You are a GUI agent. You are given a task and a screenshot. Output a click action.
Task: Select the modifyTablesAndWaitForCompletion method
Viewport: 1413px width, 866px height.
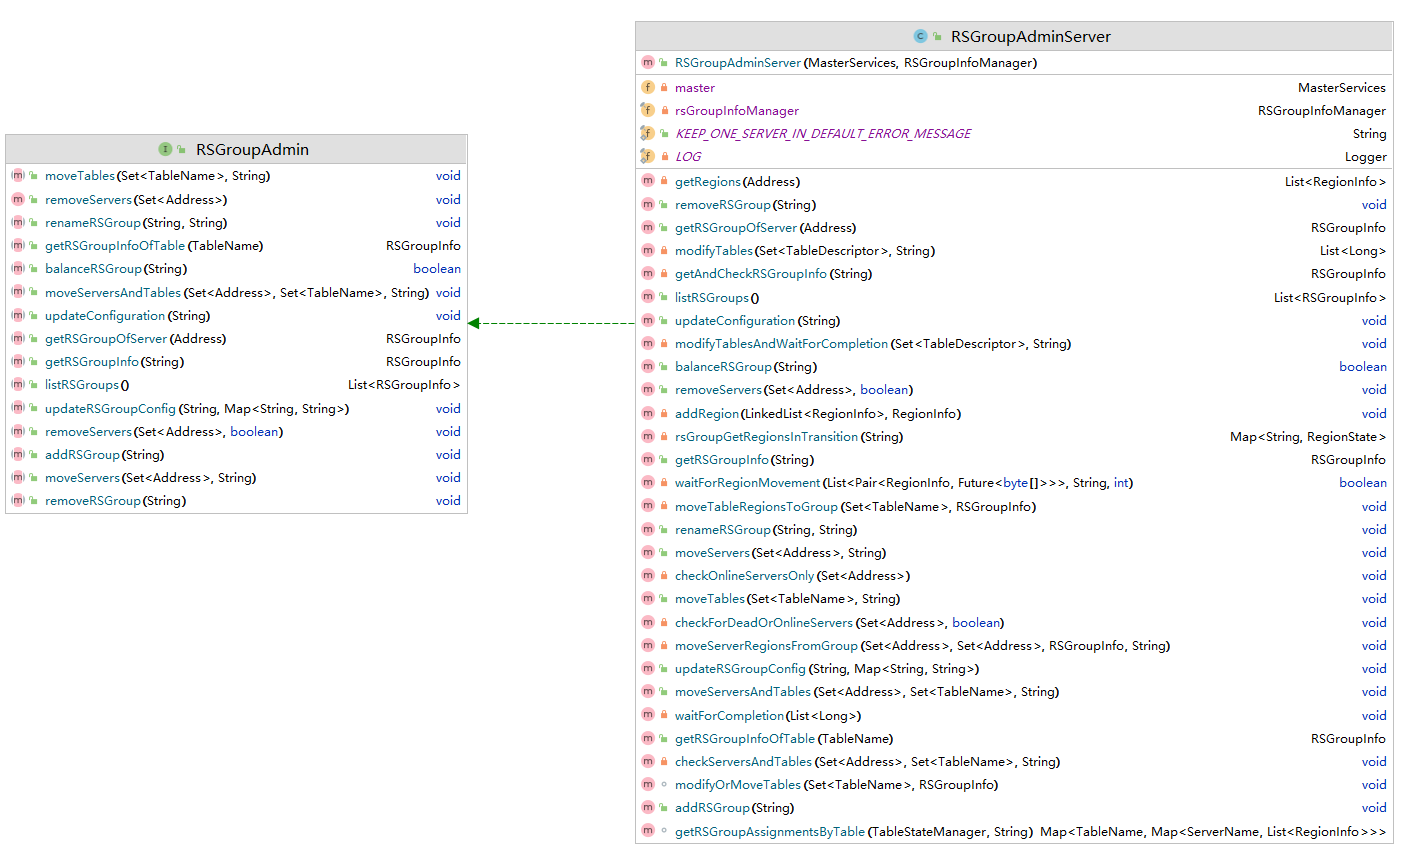coord(781,344)
